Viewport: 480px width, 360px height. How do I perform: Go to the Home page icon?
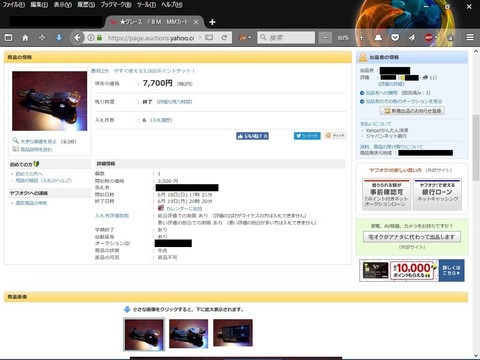[25, 38]
